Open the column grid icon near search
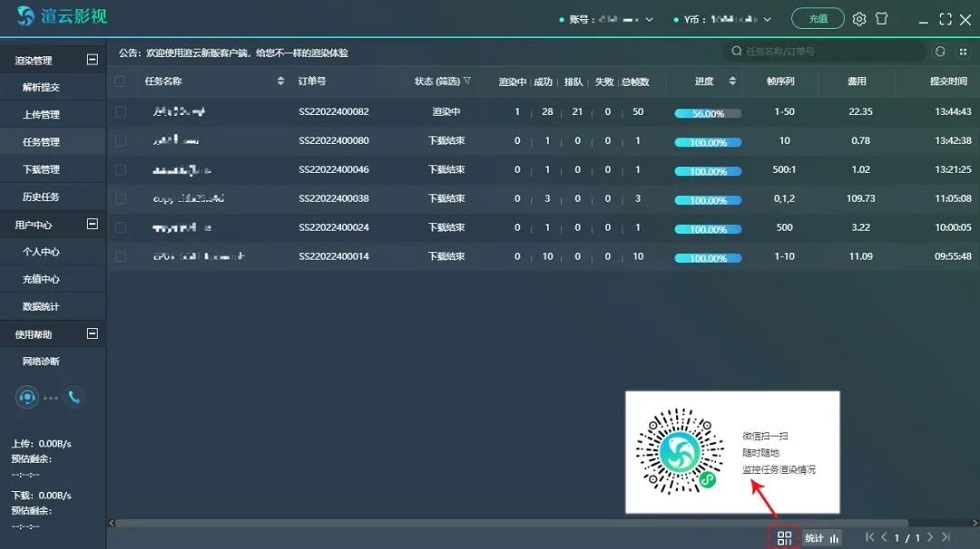This screenshot has height=549, width=980. (x=964, y=52)
